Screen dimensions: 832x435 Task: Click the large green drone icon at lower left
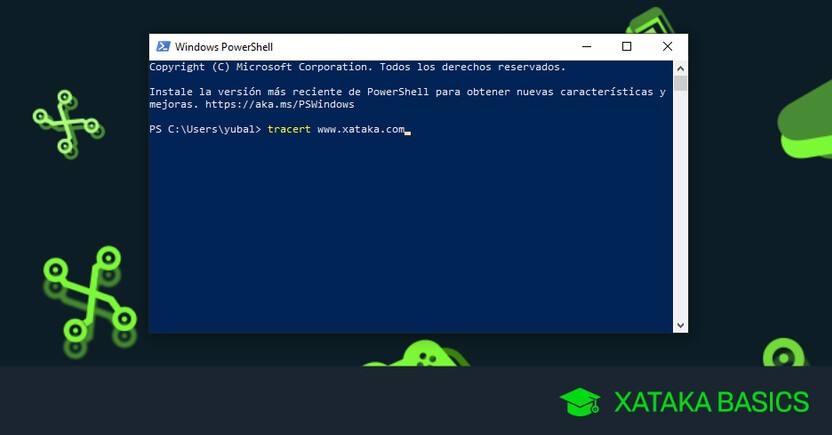tap(88, 295)
